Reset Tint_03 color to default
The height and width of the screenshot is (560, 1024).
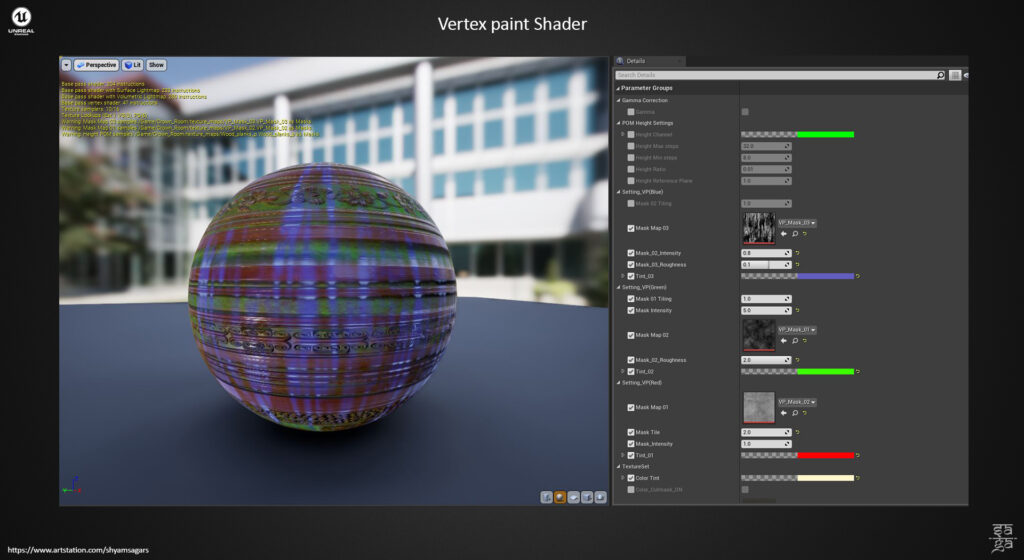coord(857,276)
